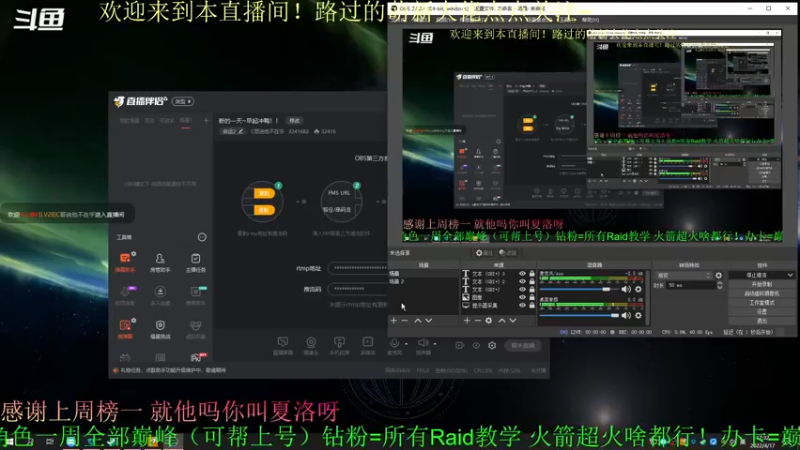Open source properties gear in sources toolbar
Screen dimensions: 800x450
(489, 321)
